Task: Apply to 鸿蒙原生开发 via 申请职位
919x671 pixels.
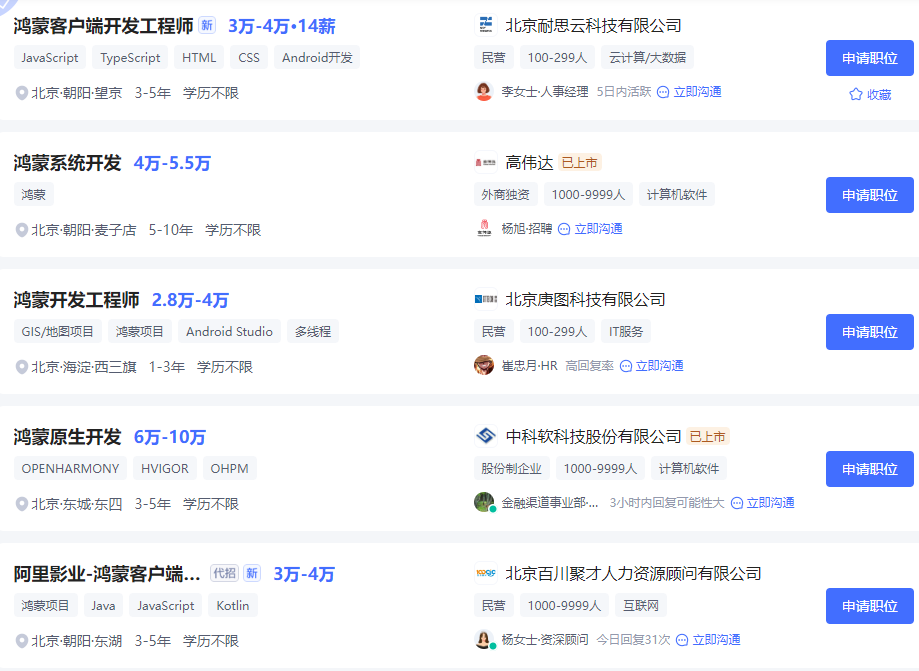Action: coord(870,469)
